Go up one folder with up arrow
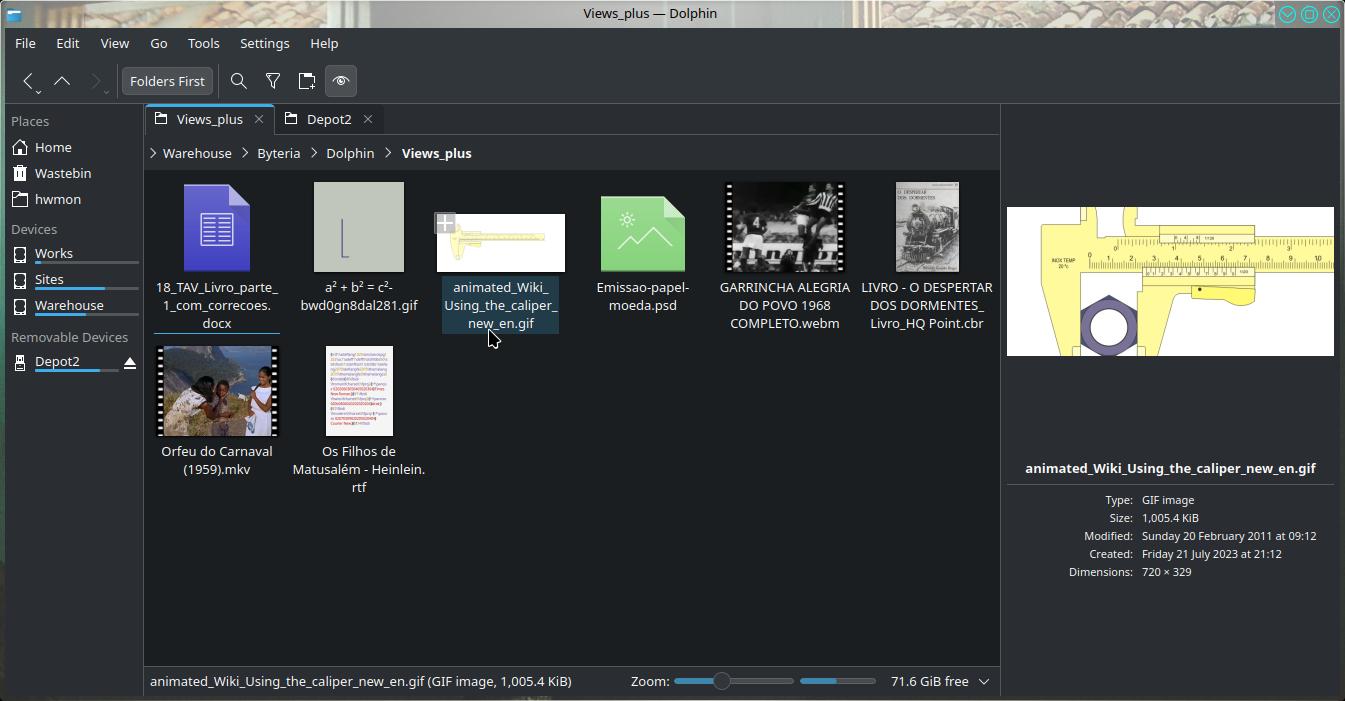1345x701 pixels. point(62,81)
